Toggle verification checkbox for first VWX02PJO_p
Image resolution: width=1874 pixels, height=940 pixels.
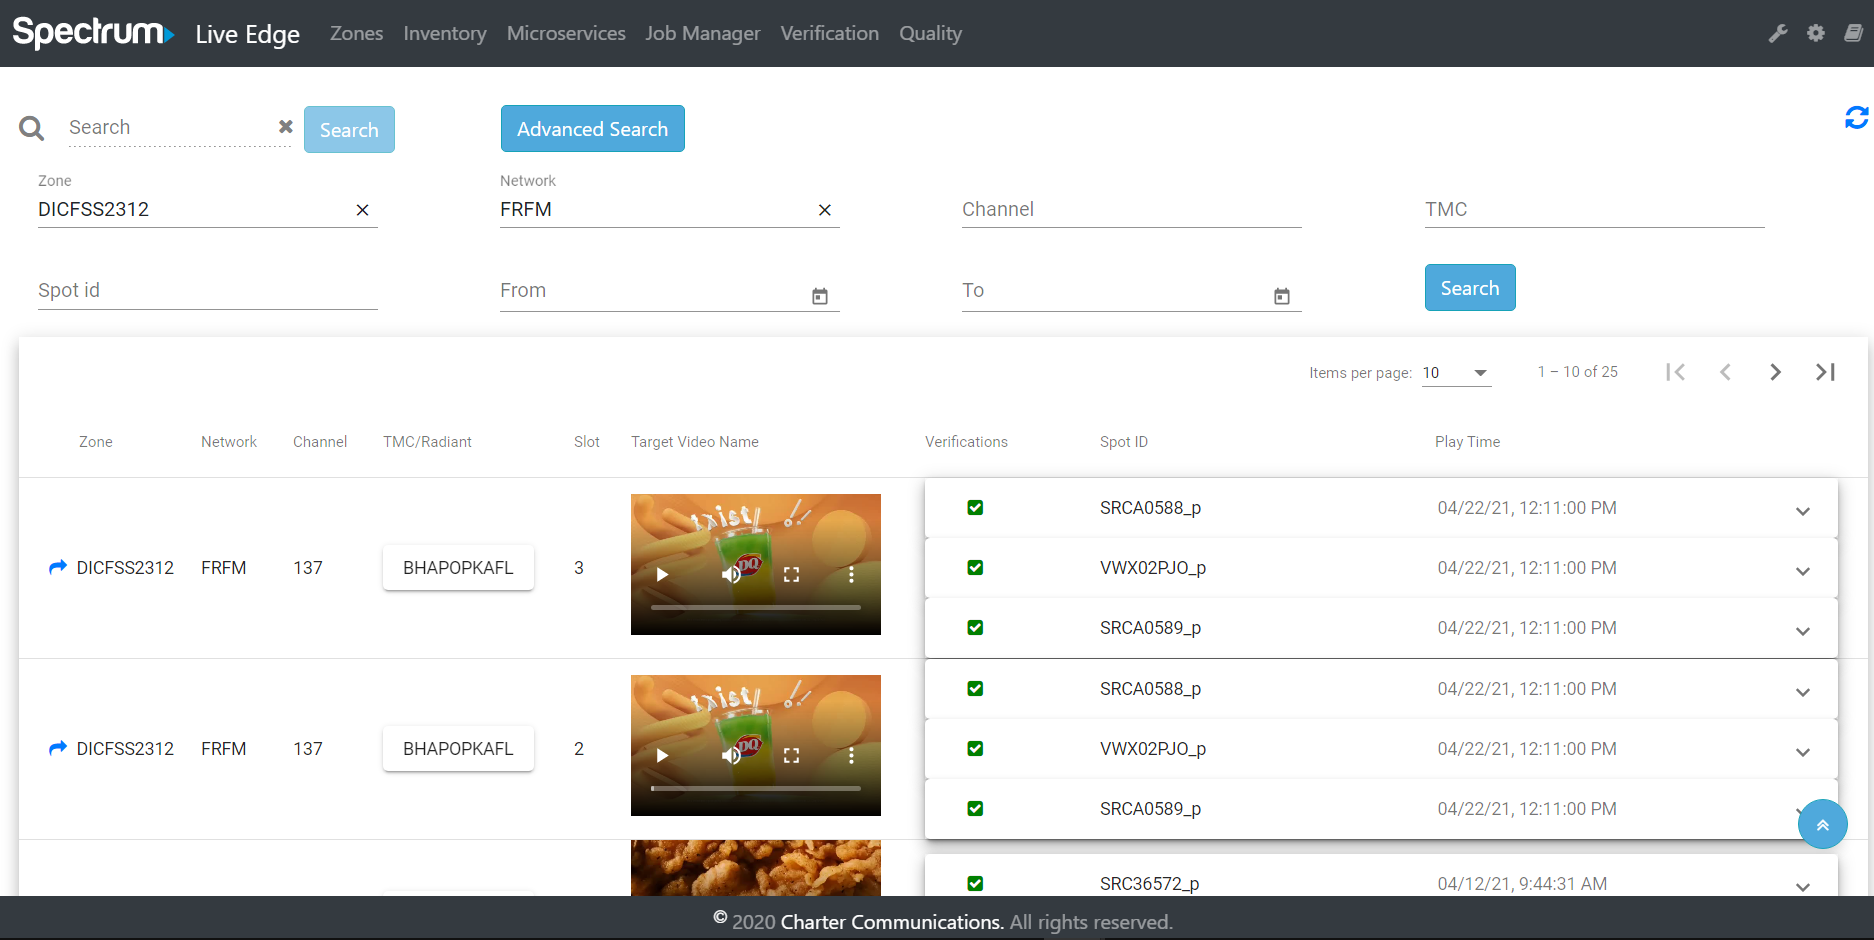(975, 568)
